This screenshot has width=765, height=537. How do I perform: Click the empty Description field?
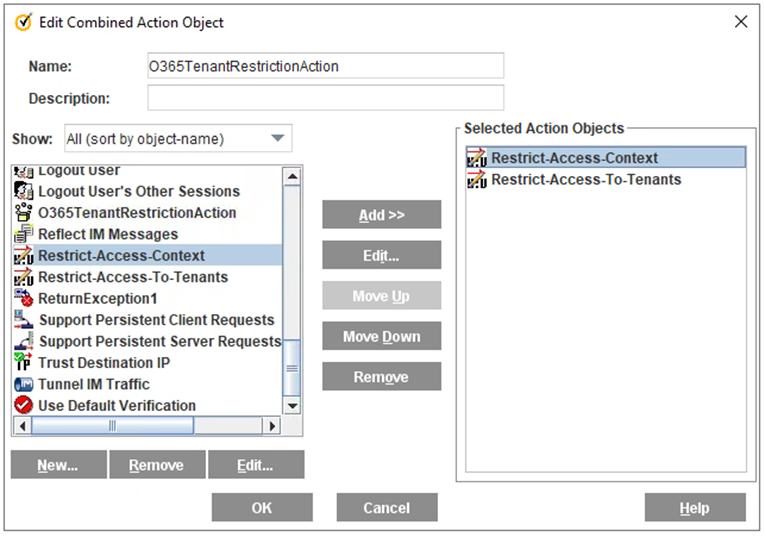(x=326, y=98)
